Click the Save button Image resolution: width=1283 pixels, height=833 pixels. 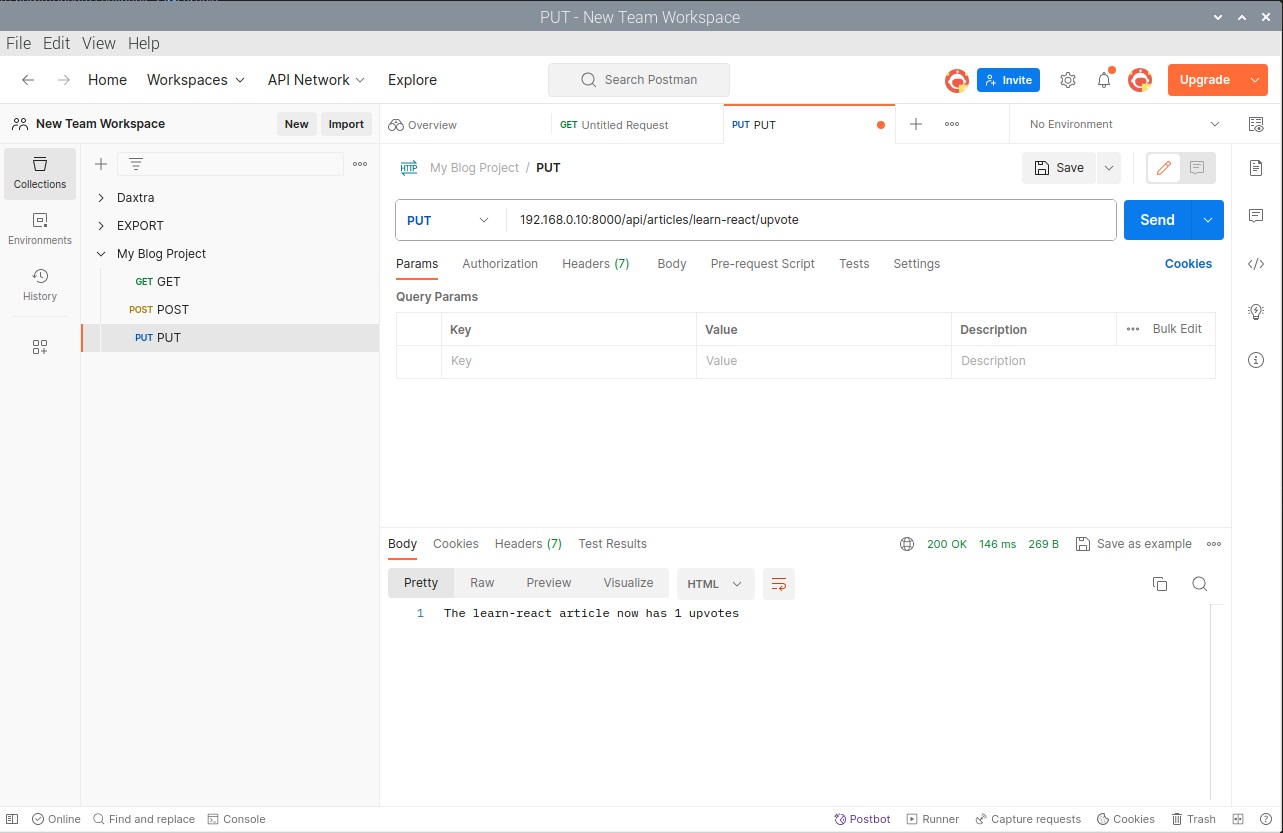pyautogui.click(x=1059, y=168)
